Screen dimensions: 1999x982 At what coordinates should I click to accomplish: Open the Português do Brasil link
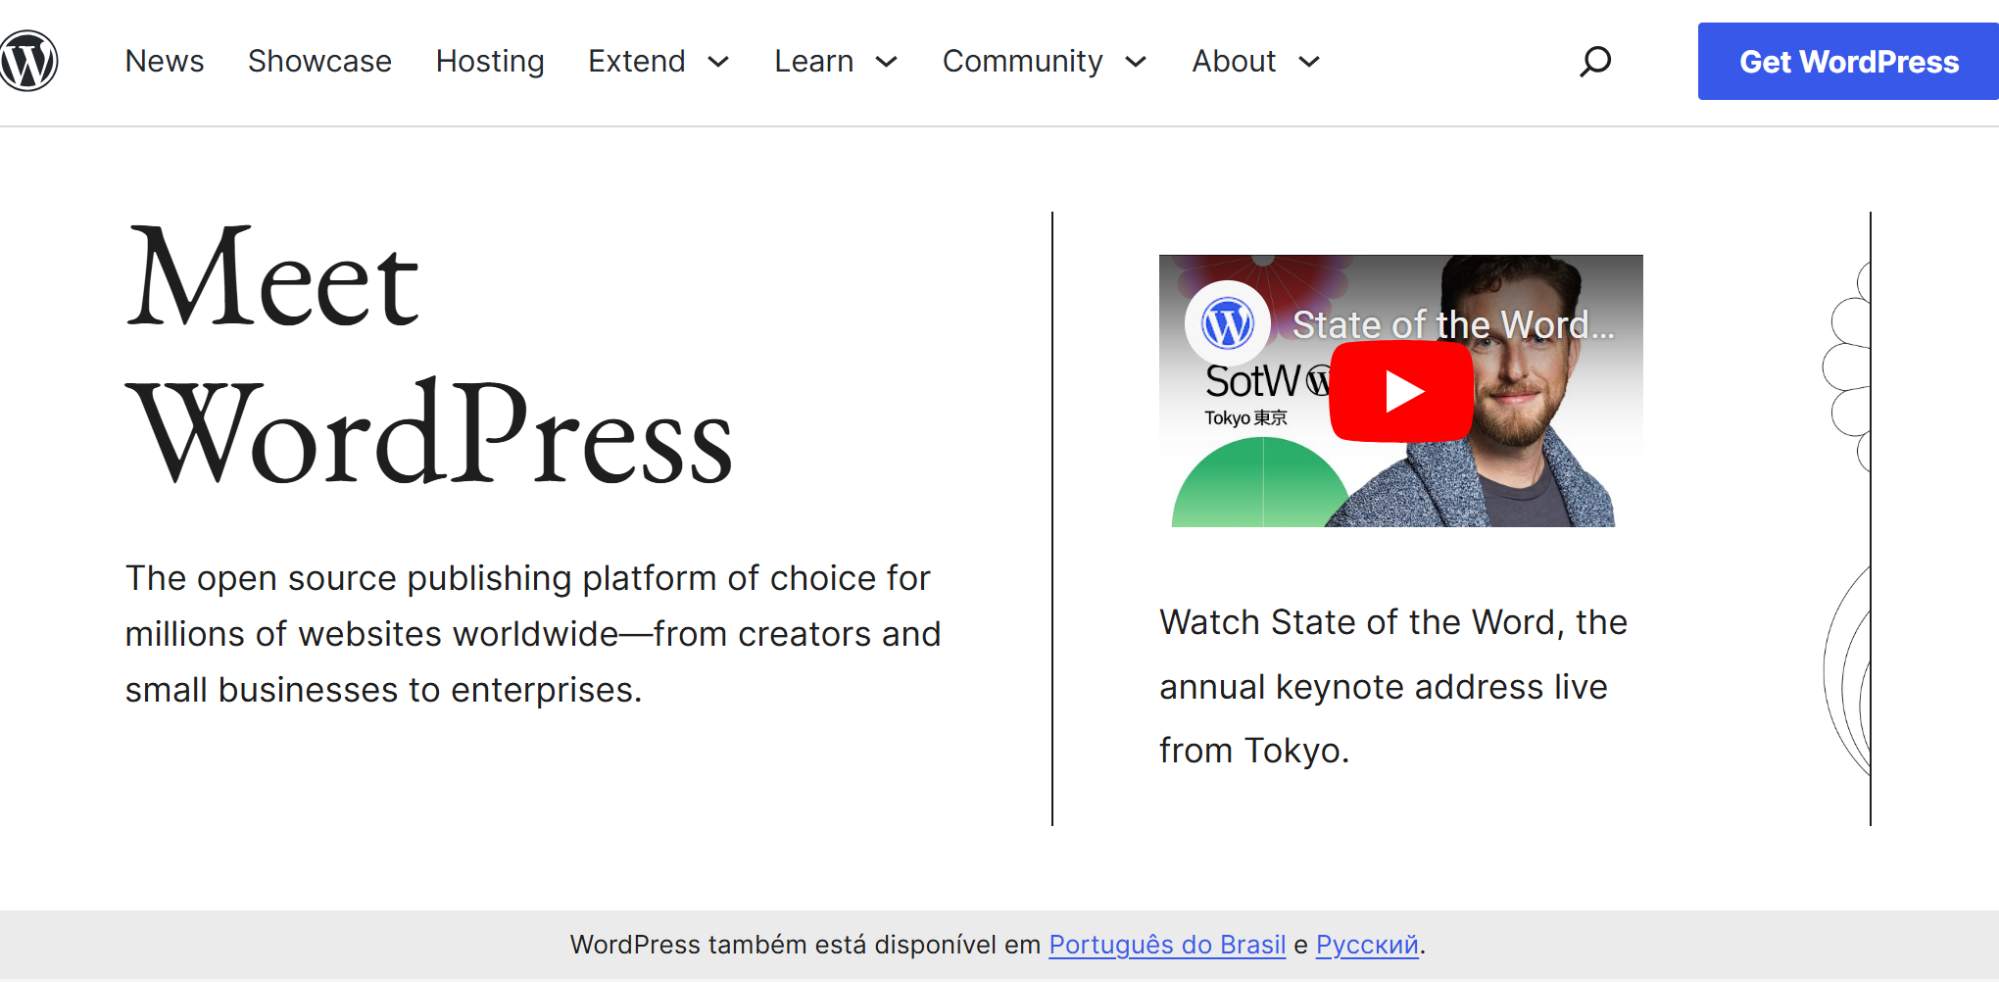click(x=1167, y=945)
